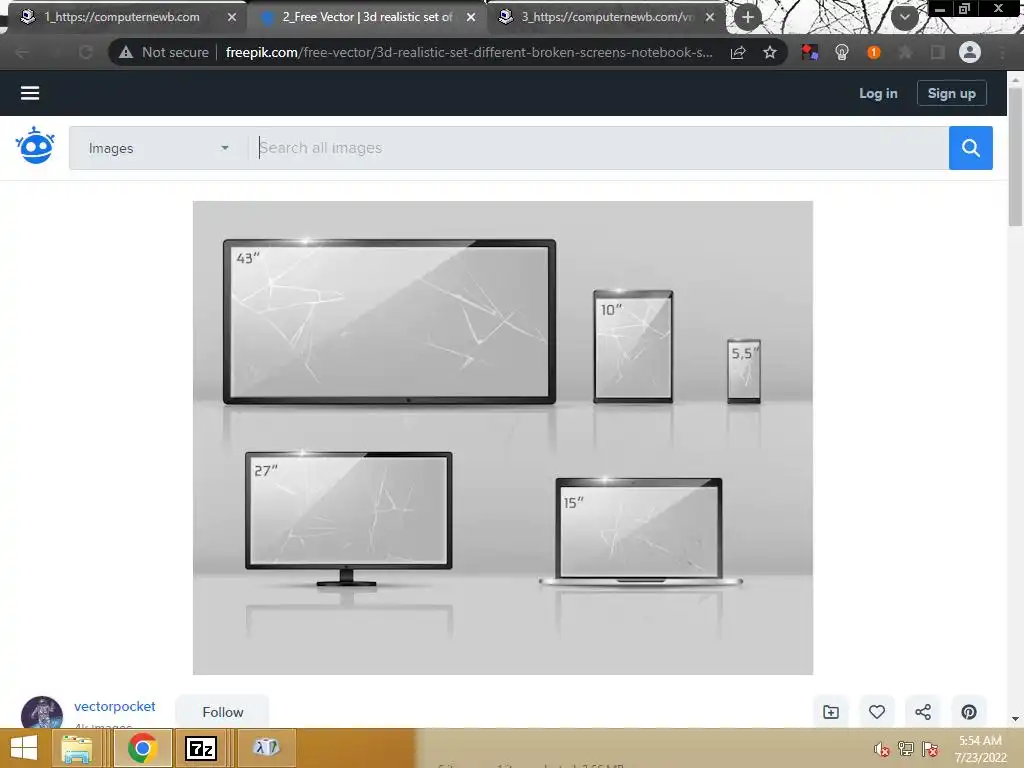Click the page vertical scrollbar thumb

pos(1016,157)
